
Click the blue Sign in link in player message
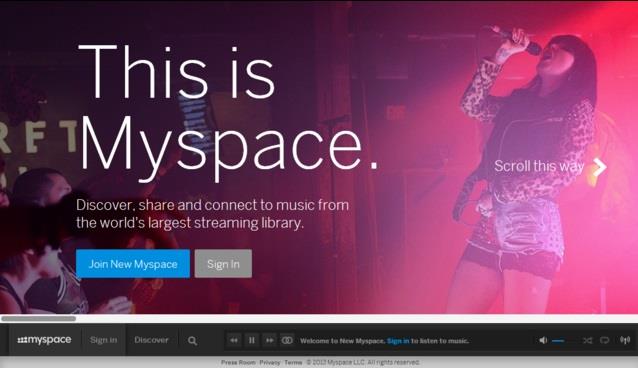[398, 341]
